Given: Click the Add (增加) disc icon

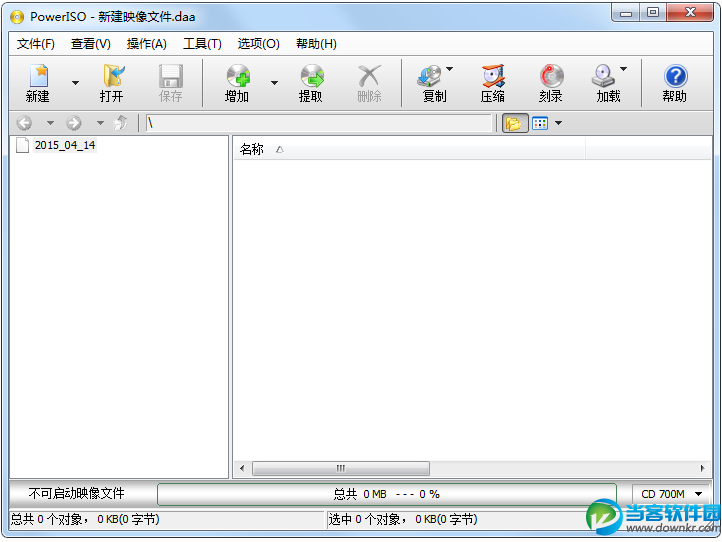Looking at the screenshot, I should 238,76.
